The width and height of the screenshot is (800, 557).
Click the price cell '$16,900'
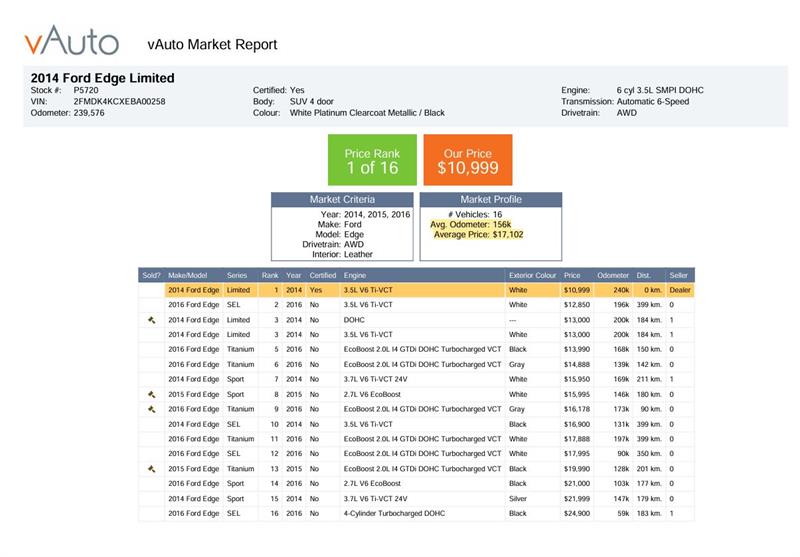point(577,424)
